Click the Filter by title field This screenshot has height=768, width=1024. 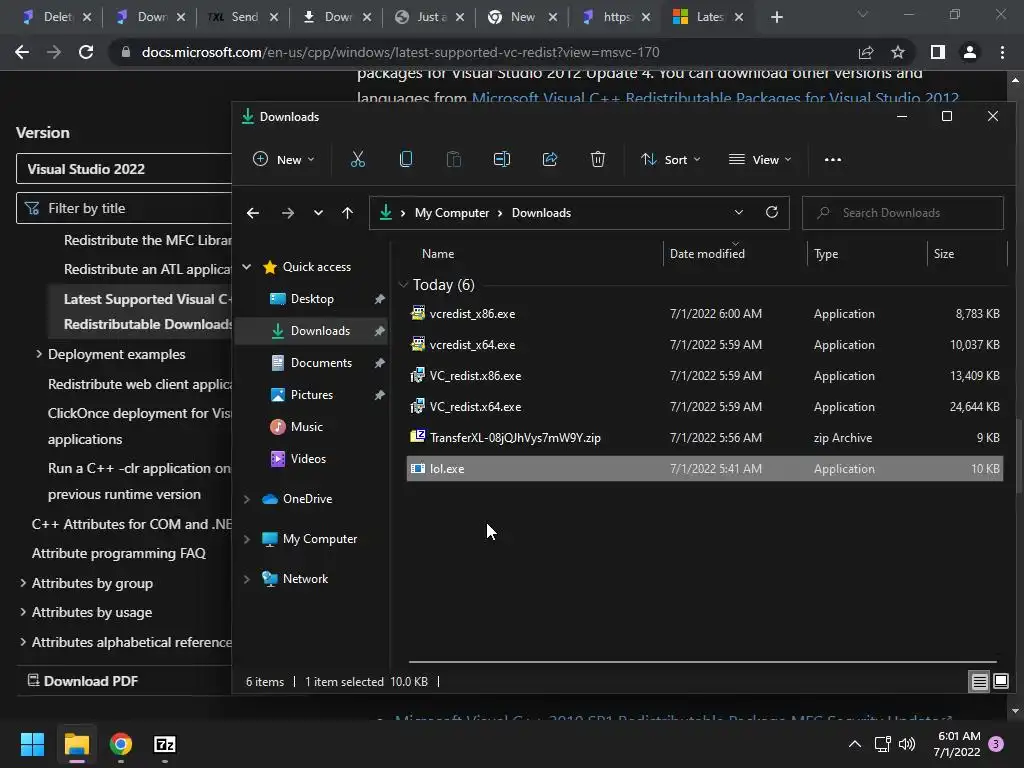[124, 208]
